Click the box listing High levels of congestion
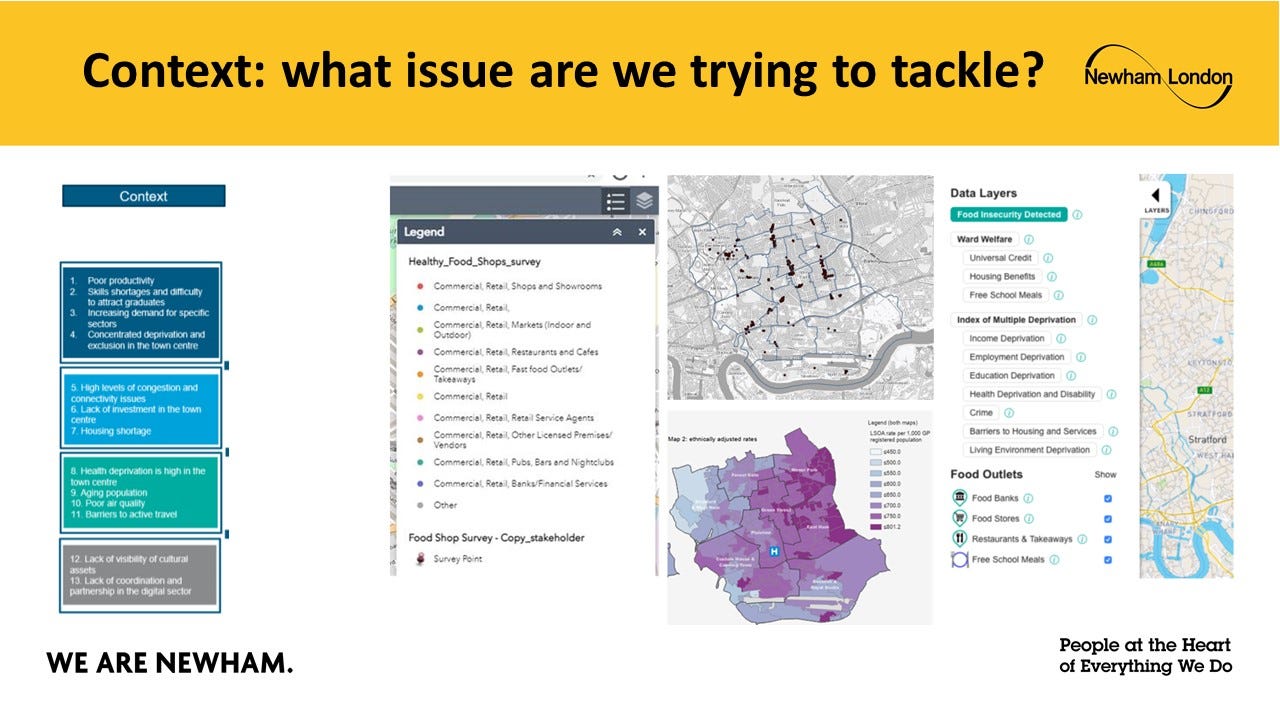 tap(139, 408)
